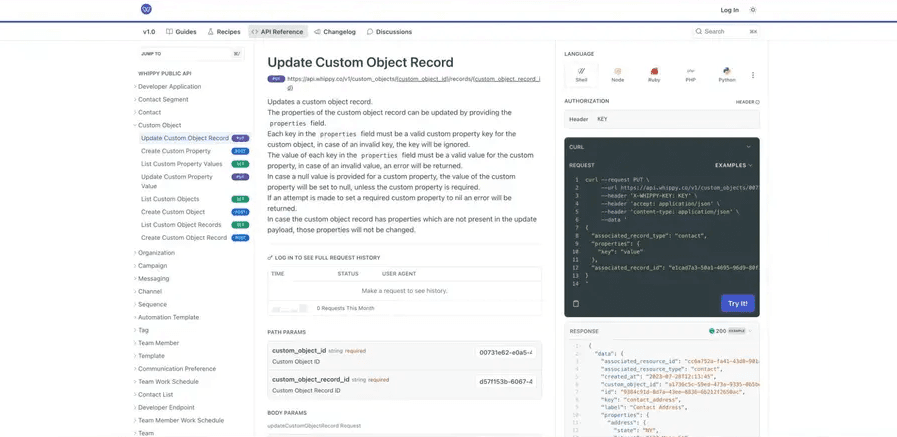
Task: Expand the Communication Preference section
Action: click(177, 369)
